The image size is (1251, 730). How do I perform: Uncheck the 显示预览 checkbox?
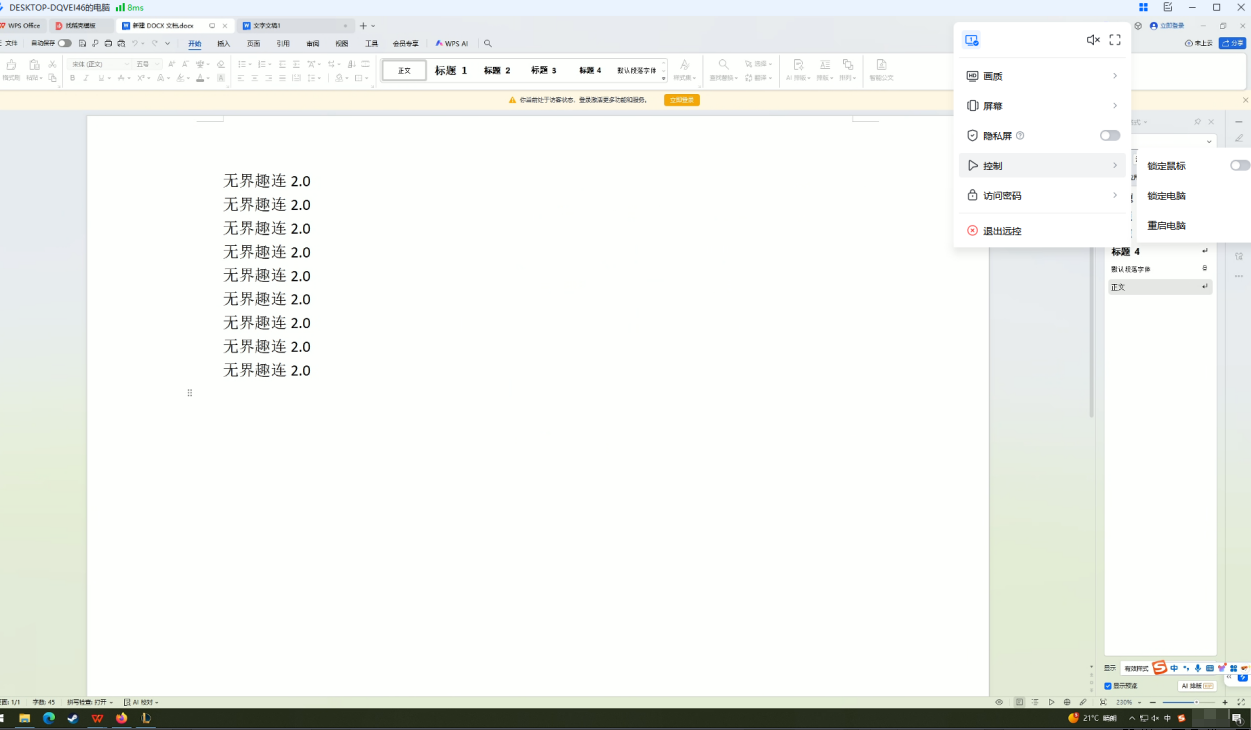coord(1108,686)
